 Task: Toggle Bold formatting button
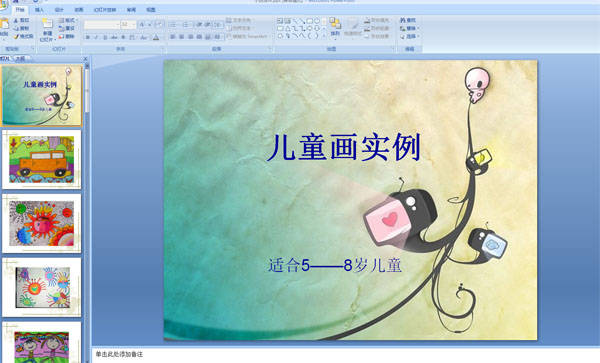88,37
